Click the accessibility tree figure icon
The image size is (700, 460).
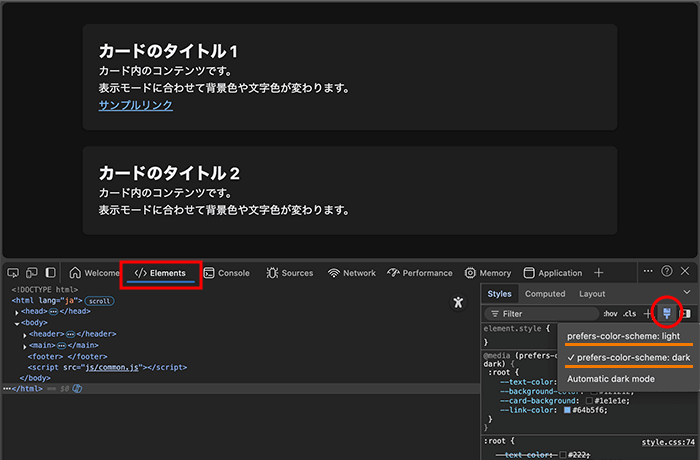pos(458,303)
